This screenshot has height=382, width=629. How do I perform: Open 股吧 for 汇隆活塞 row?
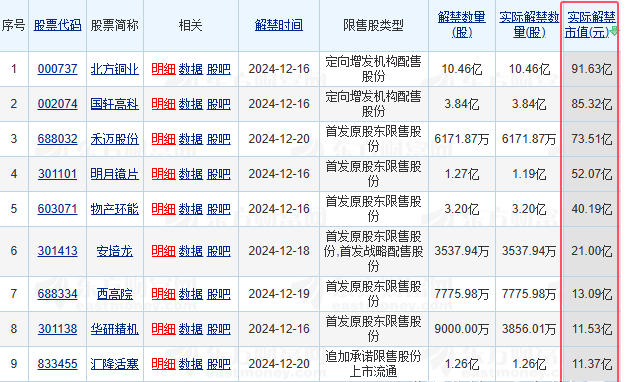(219, 364)
